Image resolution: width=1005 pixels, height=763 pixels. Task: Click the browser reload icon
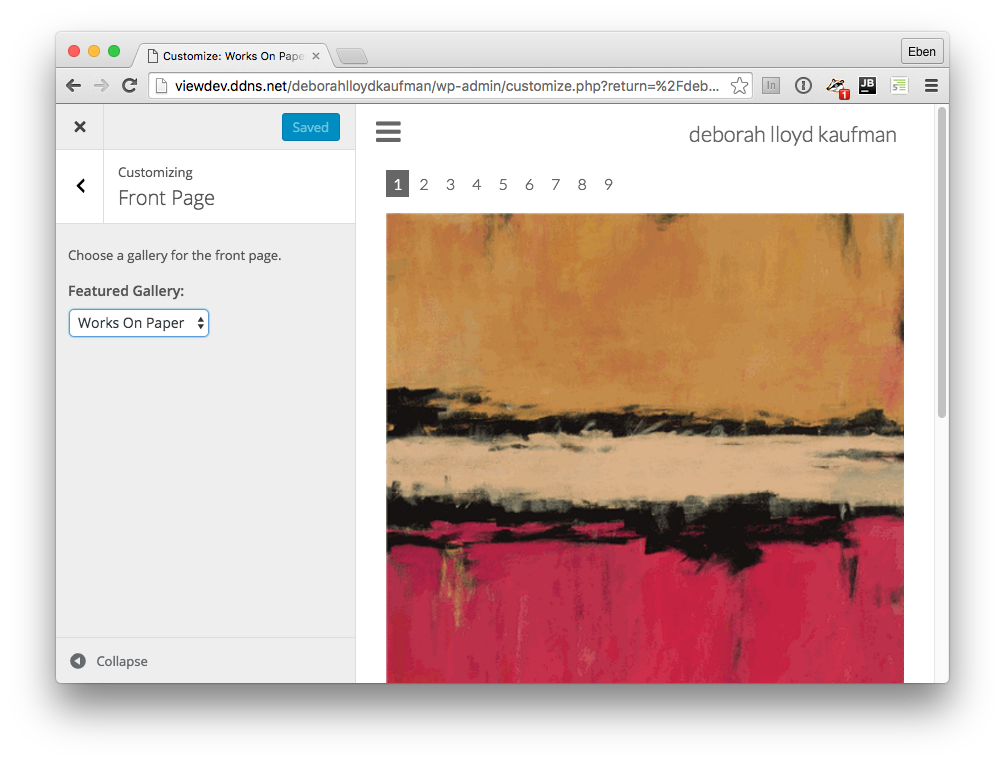click(129, 86)
